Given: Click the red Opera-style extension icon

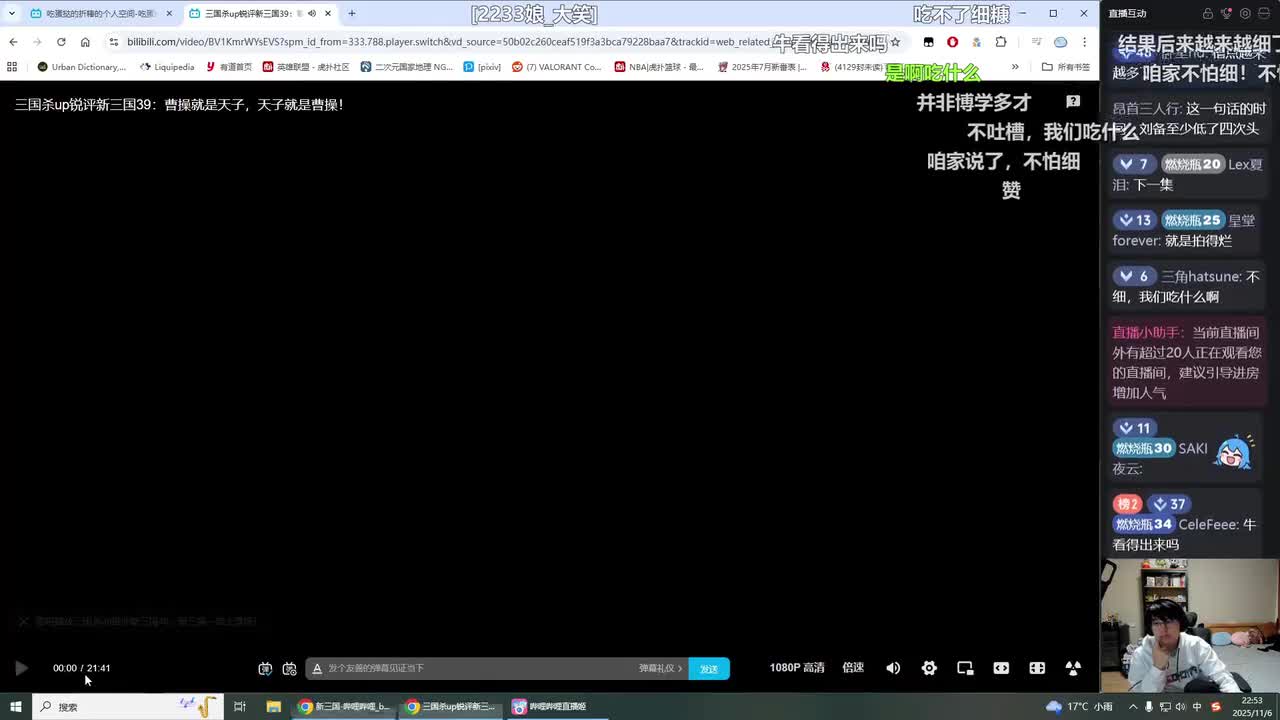Looking at the screenshot, I should pos(952,42).
